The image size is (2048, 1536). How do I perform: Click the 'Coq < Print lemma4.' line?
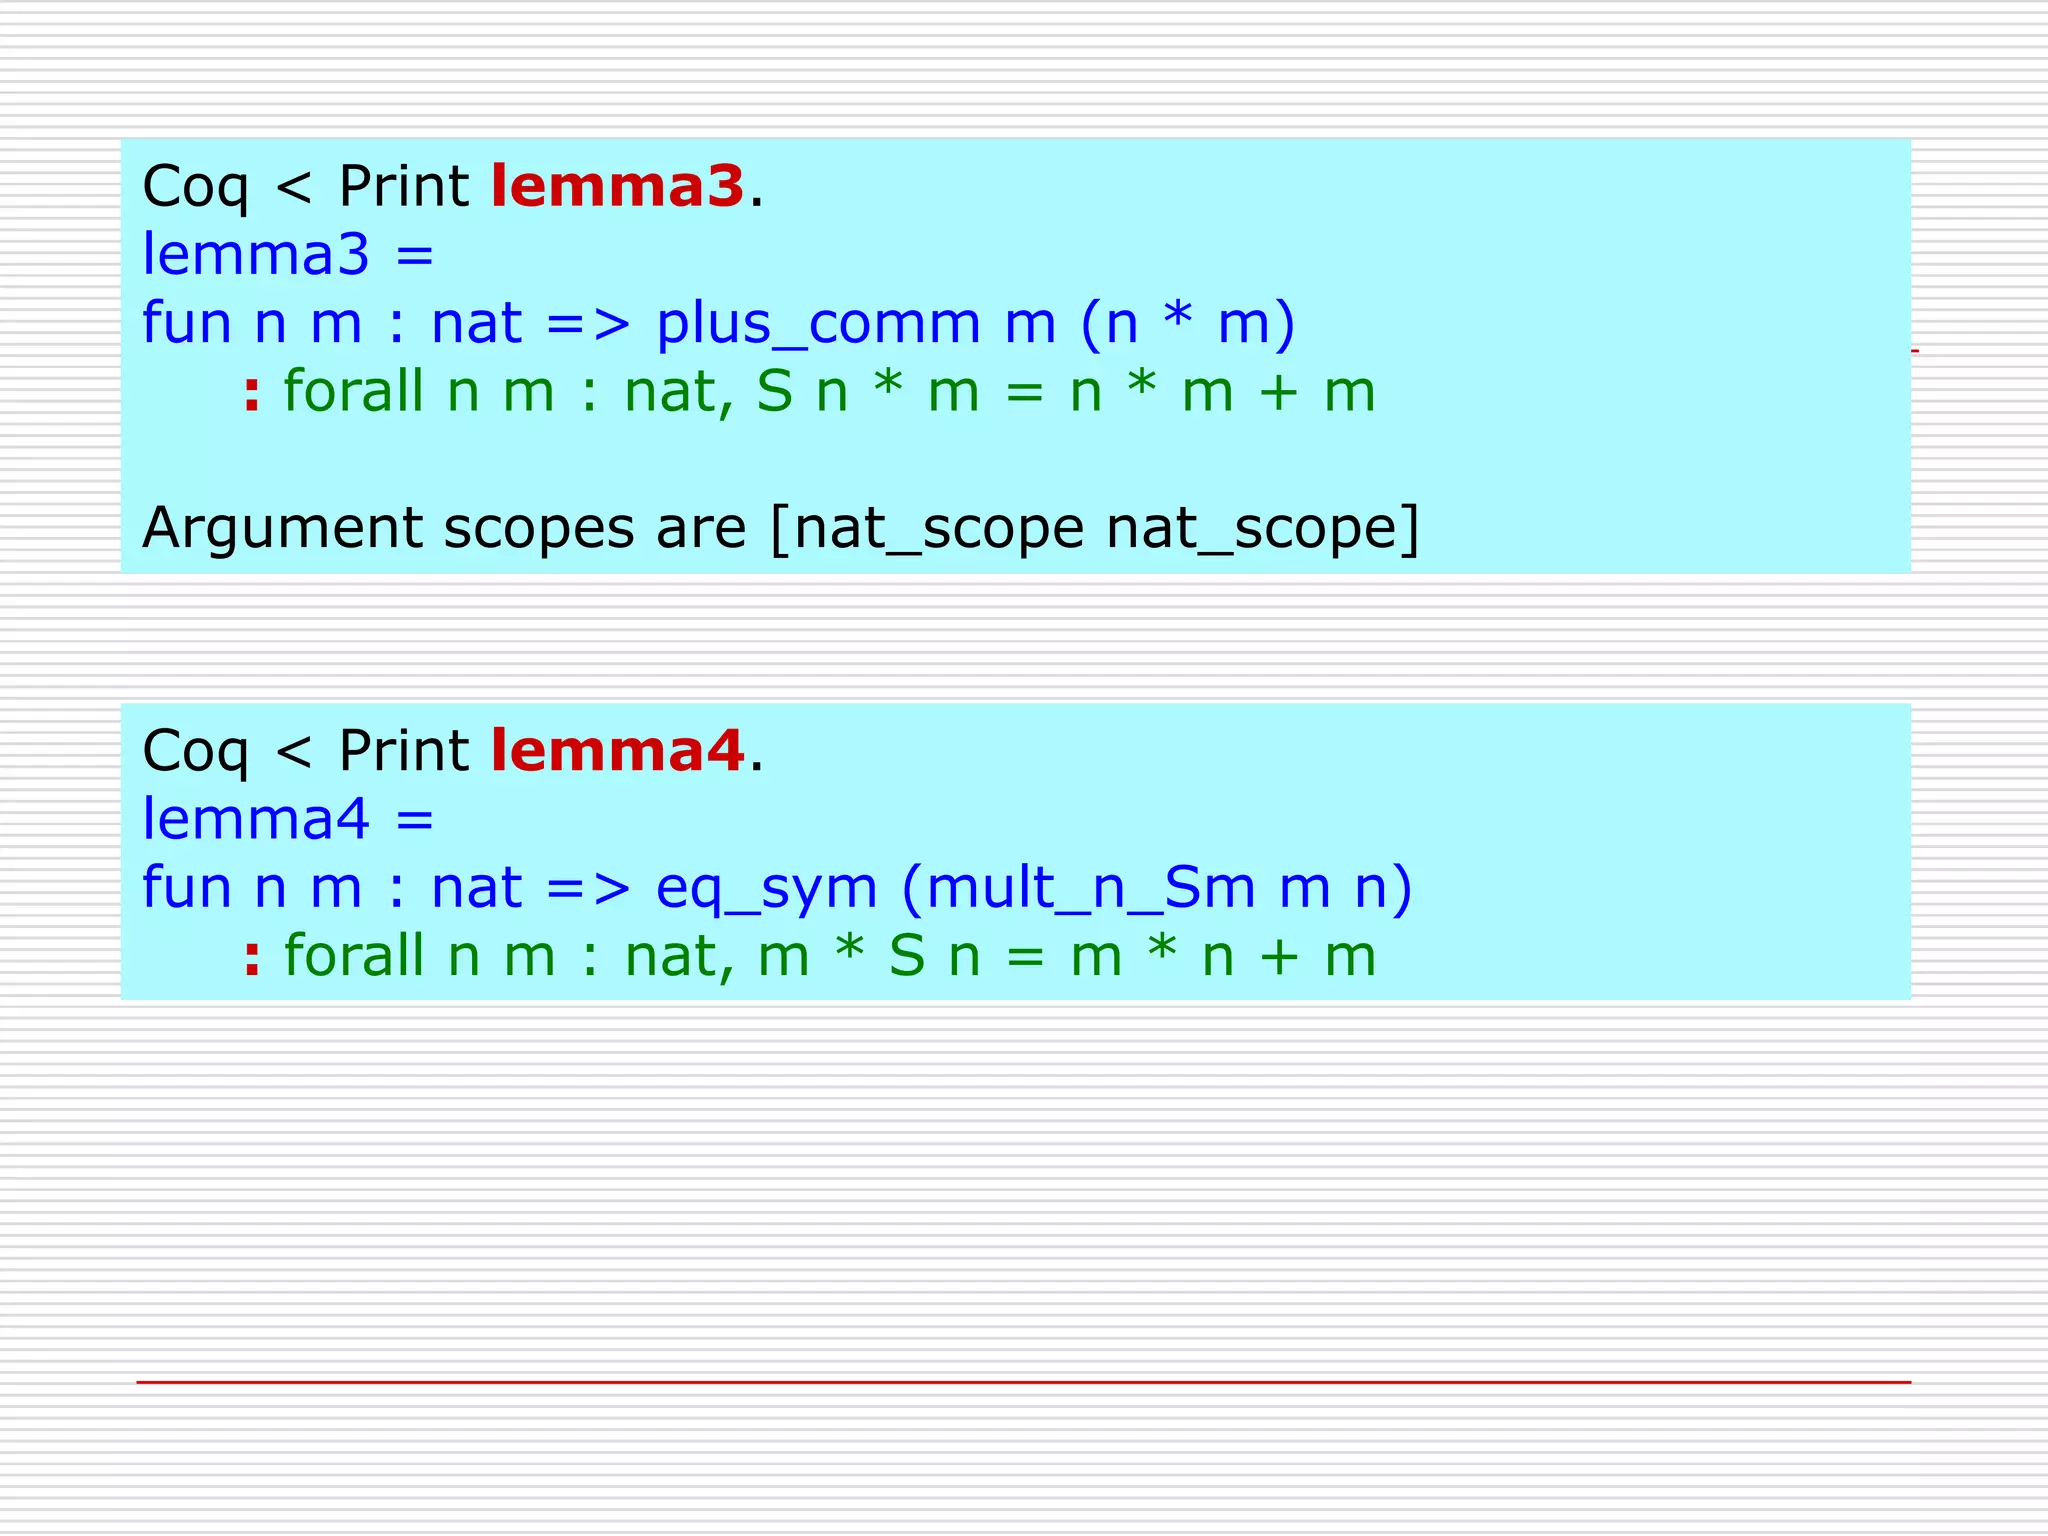click(453, 751)
